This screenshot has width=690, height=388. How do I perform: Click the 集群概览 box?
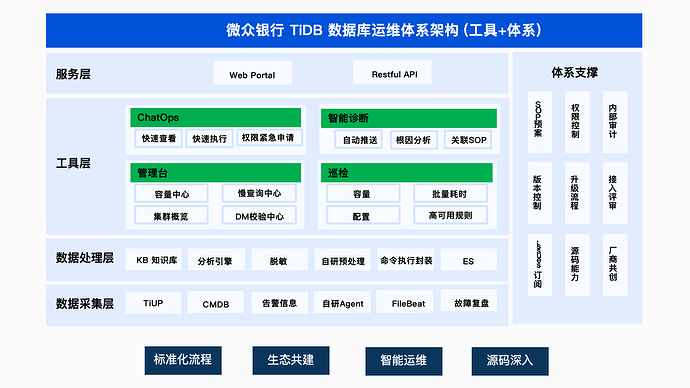tap(171, 216)
